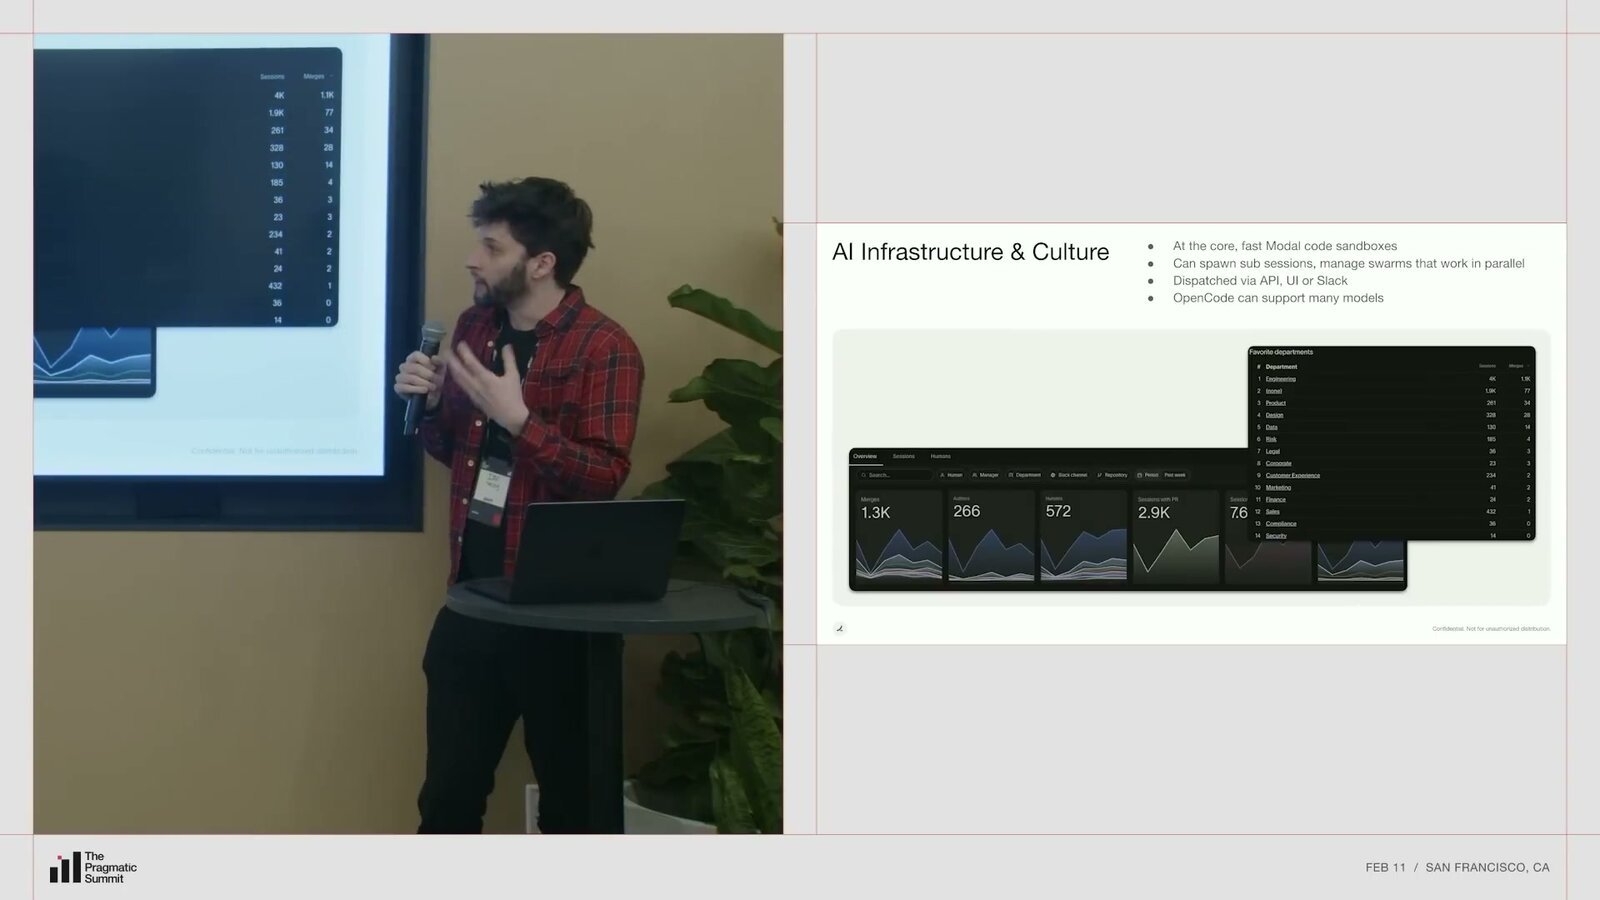Open the Period Past week dropdown
The width and height of the screenshot is (1600, 900).
[x=1161, y=475]
